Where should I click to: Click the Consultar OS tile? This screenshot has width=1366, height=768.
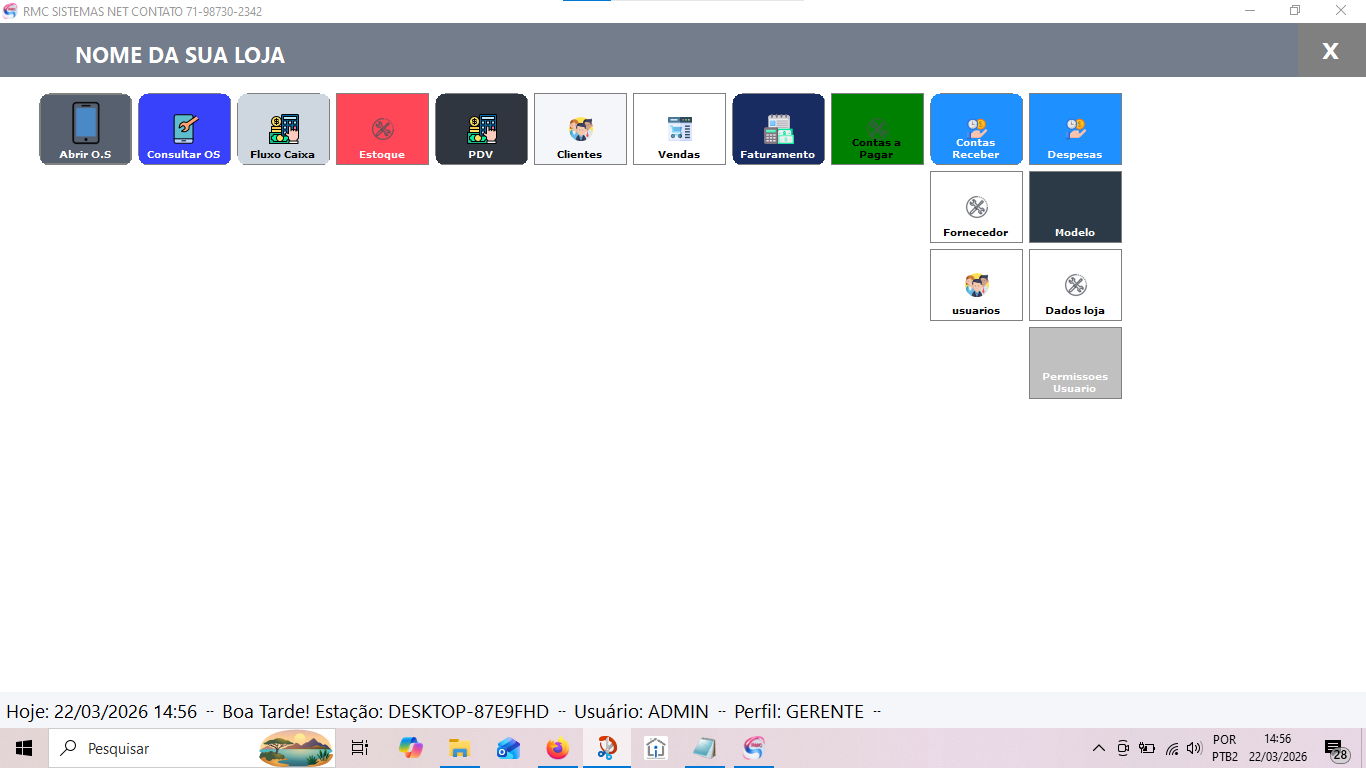[184, 129]
